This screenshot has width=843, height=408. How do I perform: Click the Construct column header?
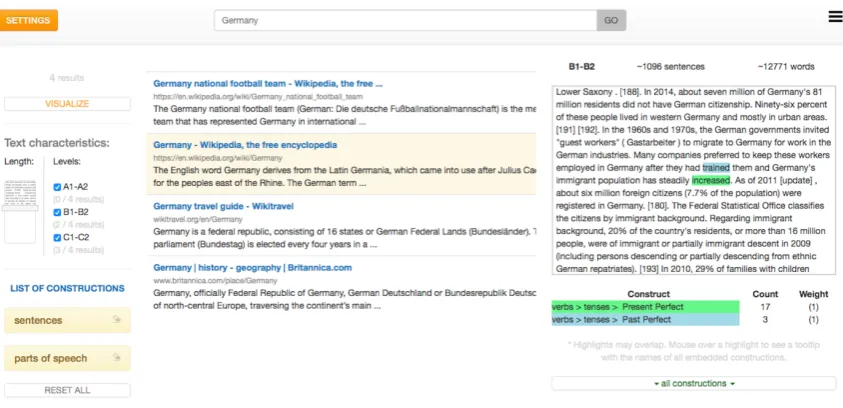tap(648, 294)
